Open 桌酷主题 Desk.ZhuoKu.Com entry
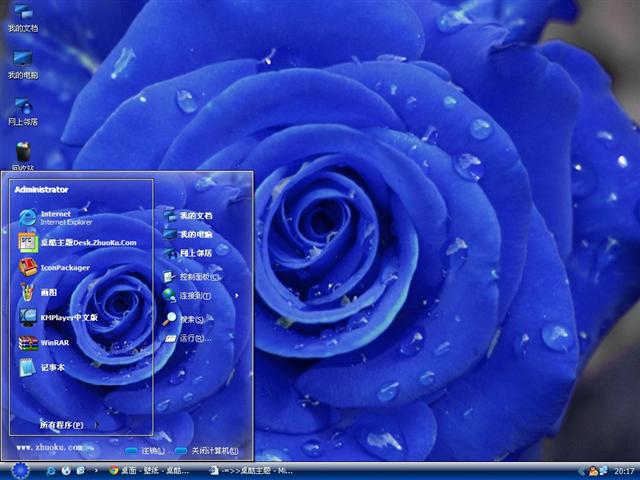 pyautogui.click(x=80, y=242)
